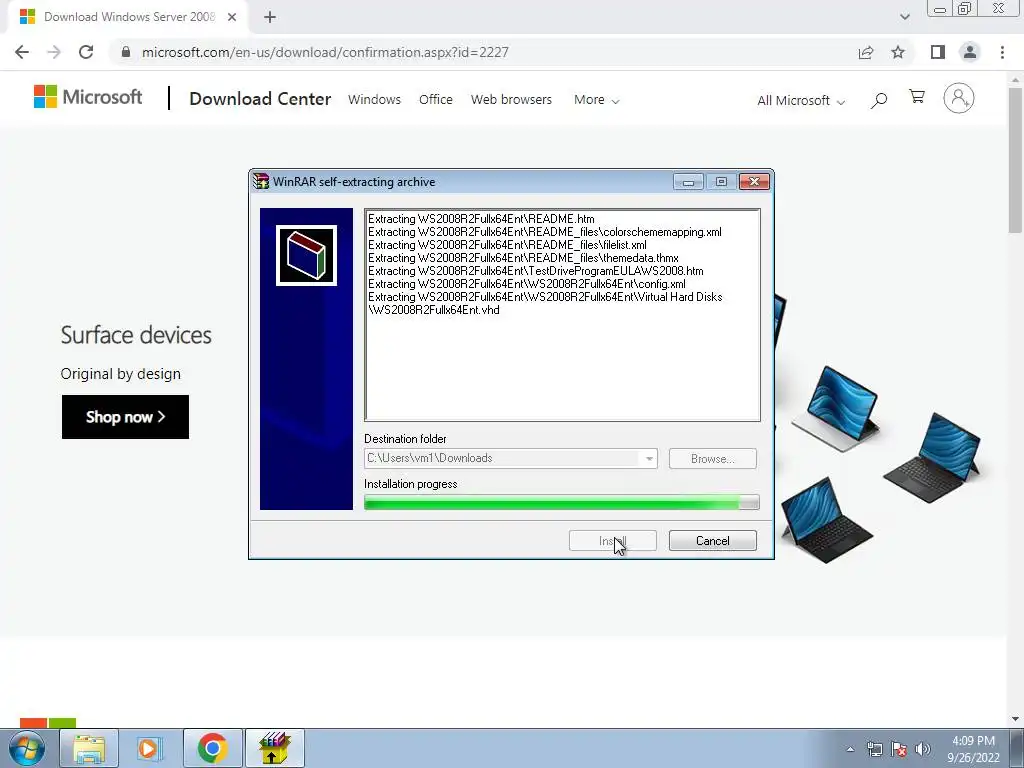Click the address bar URL
The width and height of the screenshot is (1024, 768).
325,52
